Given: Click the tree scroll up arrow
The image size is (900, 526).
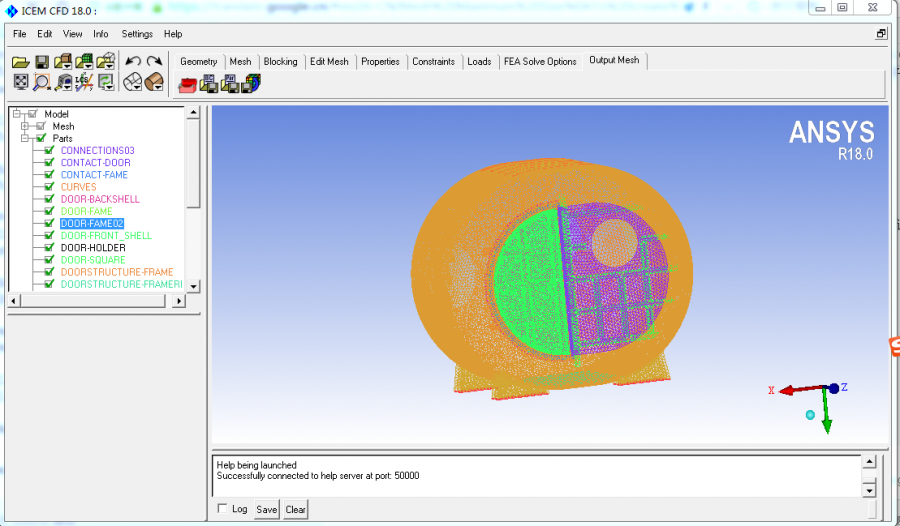Looking at the screenshot, I should [x=193, y=113].
